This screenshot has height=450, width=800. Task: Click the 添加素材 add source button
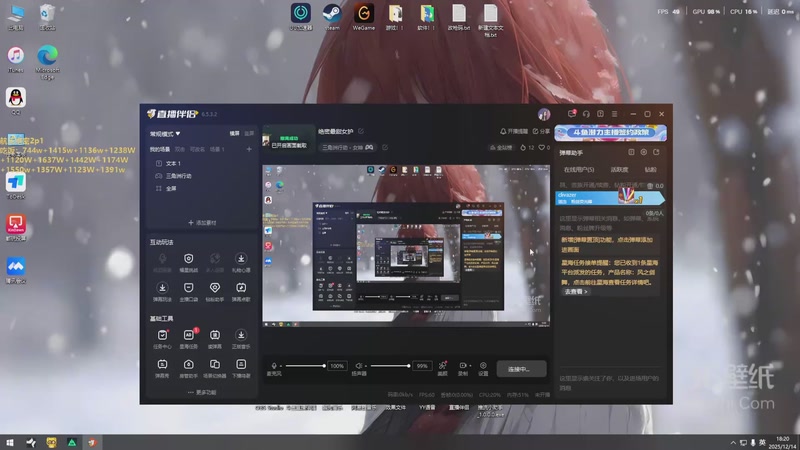coord(202,222)
